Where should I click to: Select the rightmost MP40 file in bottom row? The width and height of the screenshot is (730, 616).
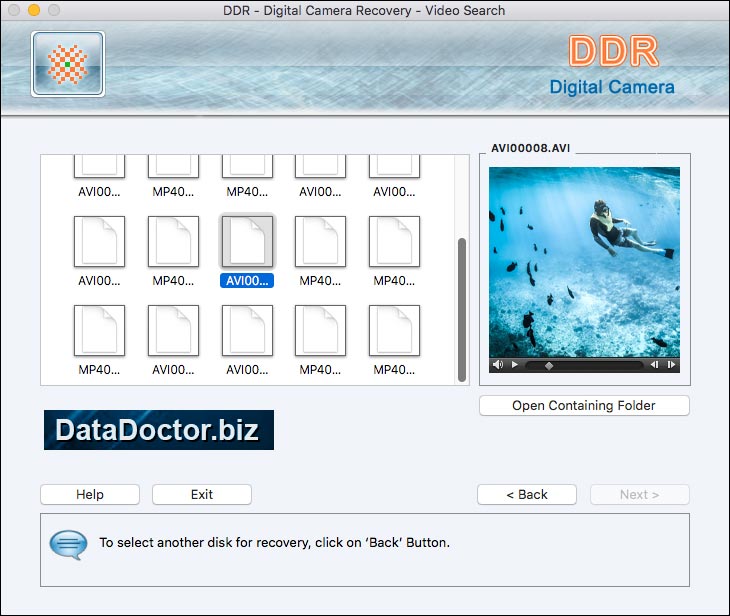[394, 332]
